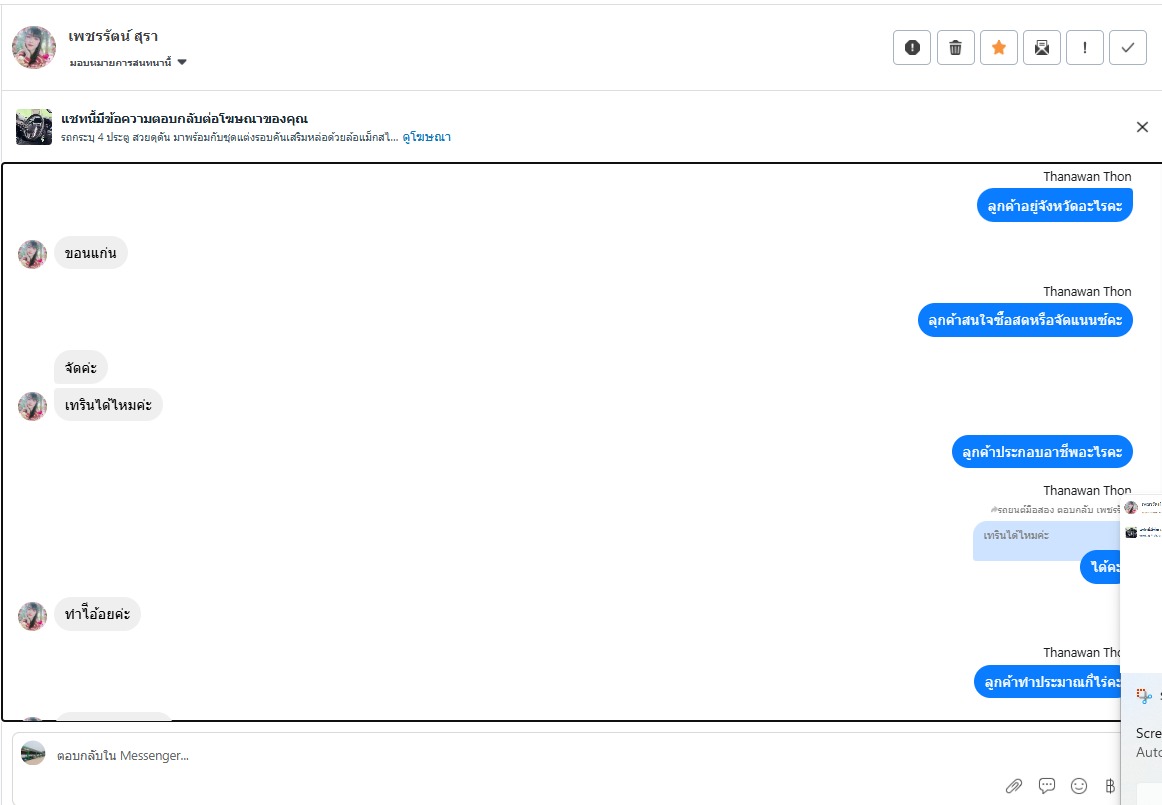Mark conversation as spam with exclamation circle icon
The image size is (1162, 805).
pos(912,48)
